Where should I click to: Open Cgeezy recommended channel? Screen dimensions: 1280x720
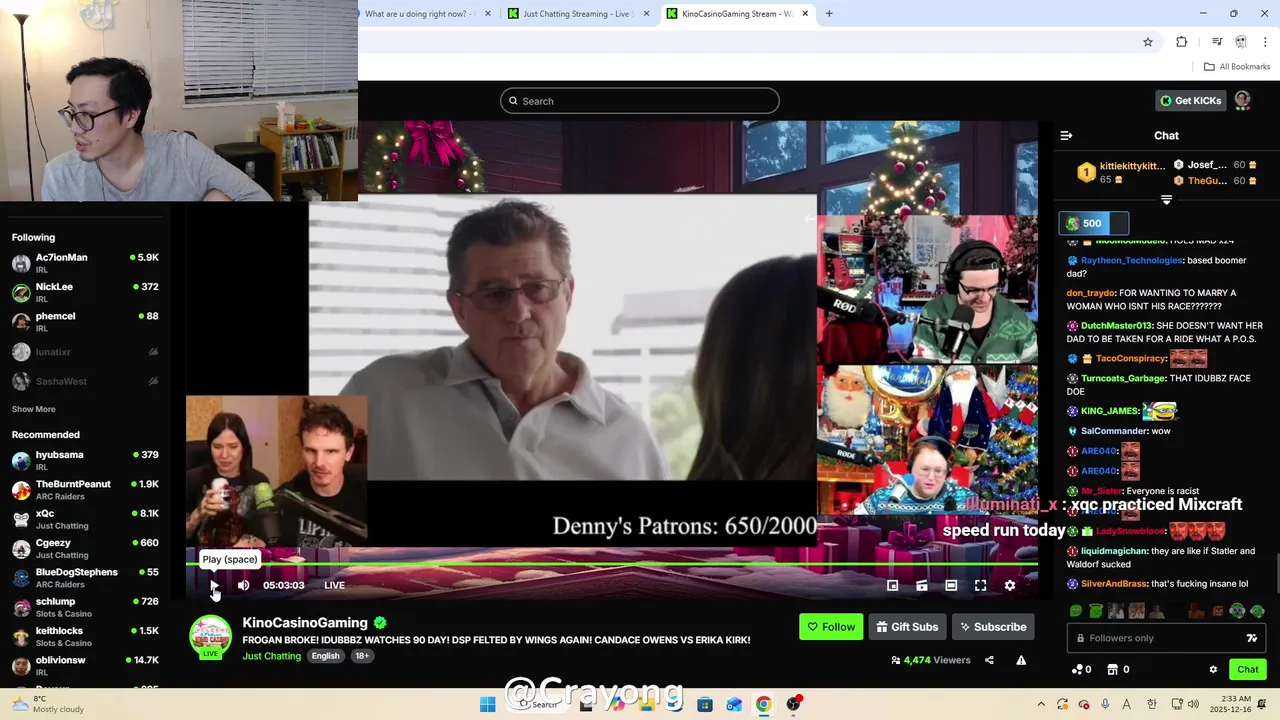coord(85,548)
